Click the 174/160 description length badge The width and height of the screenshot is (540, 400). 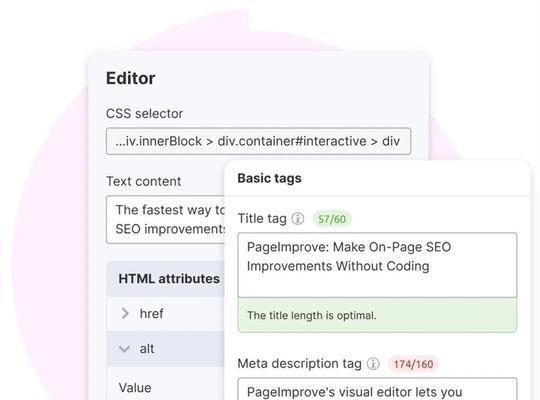[413, 364]
